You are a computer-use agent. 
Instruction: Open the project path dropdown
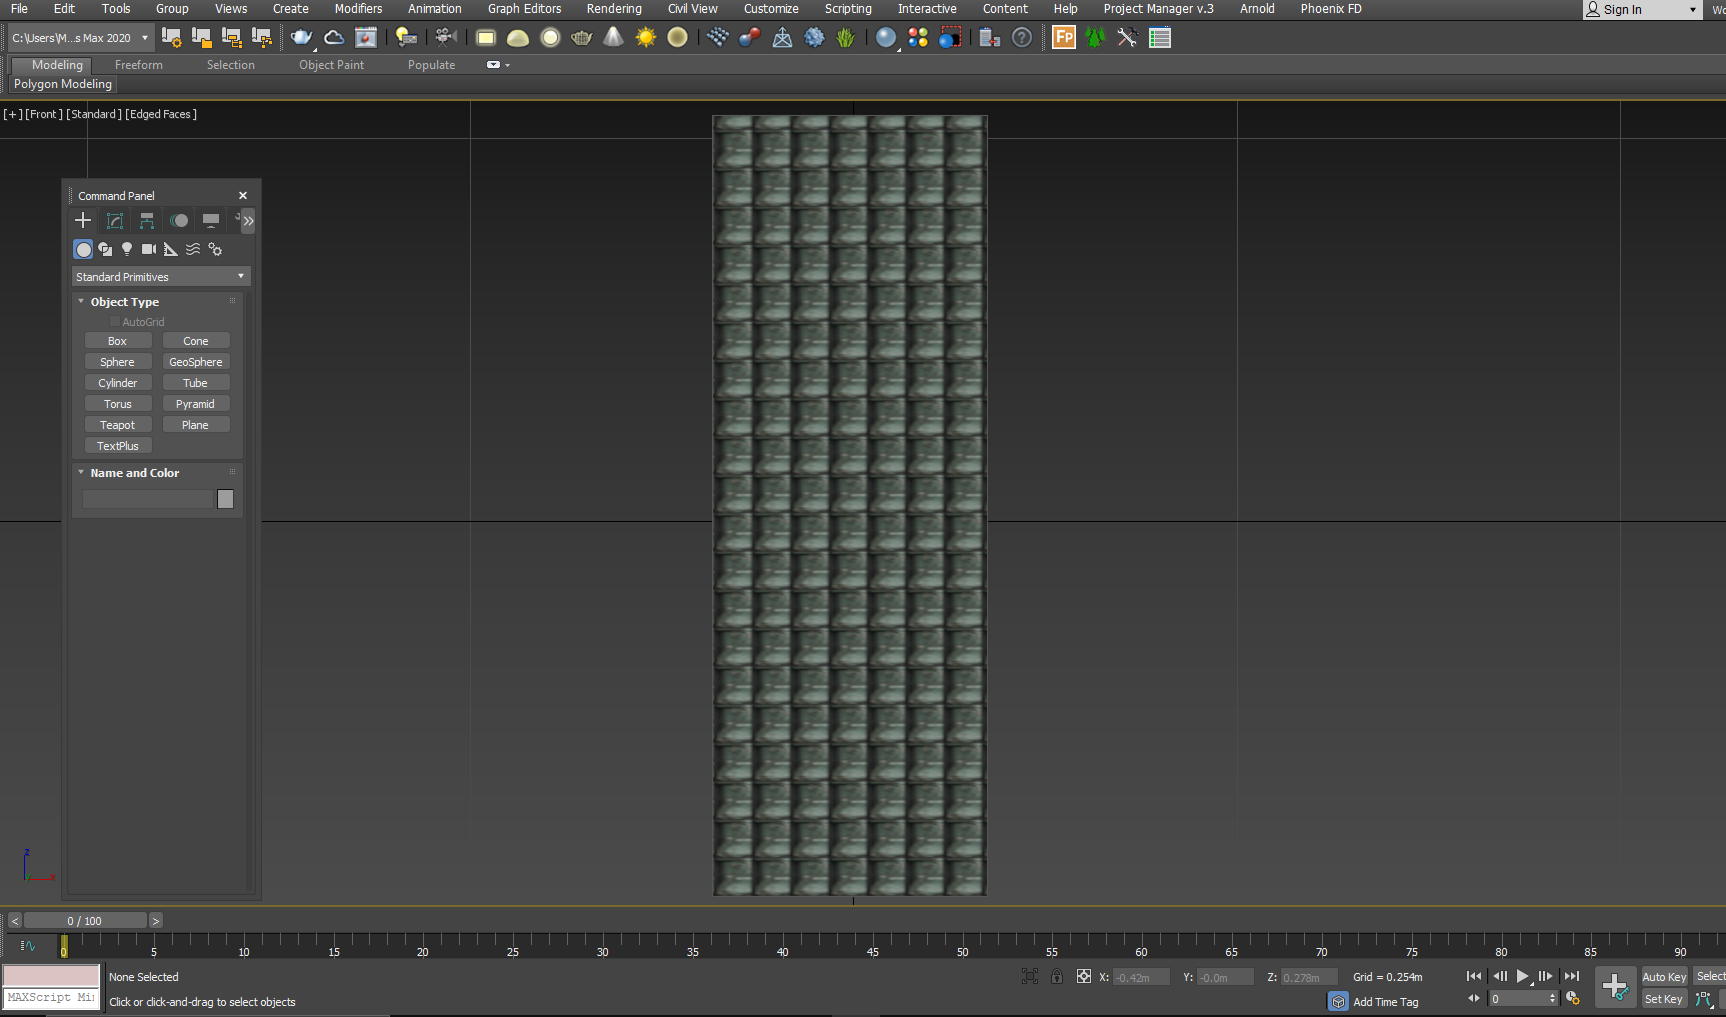(x=146, y=37)
